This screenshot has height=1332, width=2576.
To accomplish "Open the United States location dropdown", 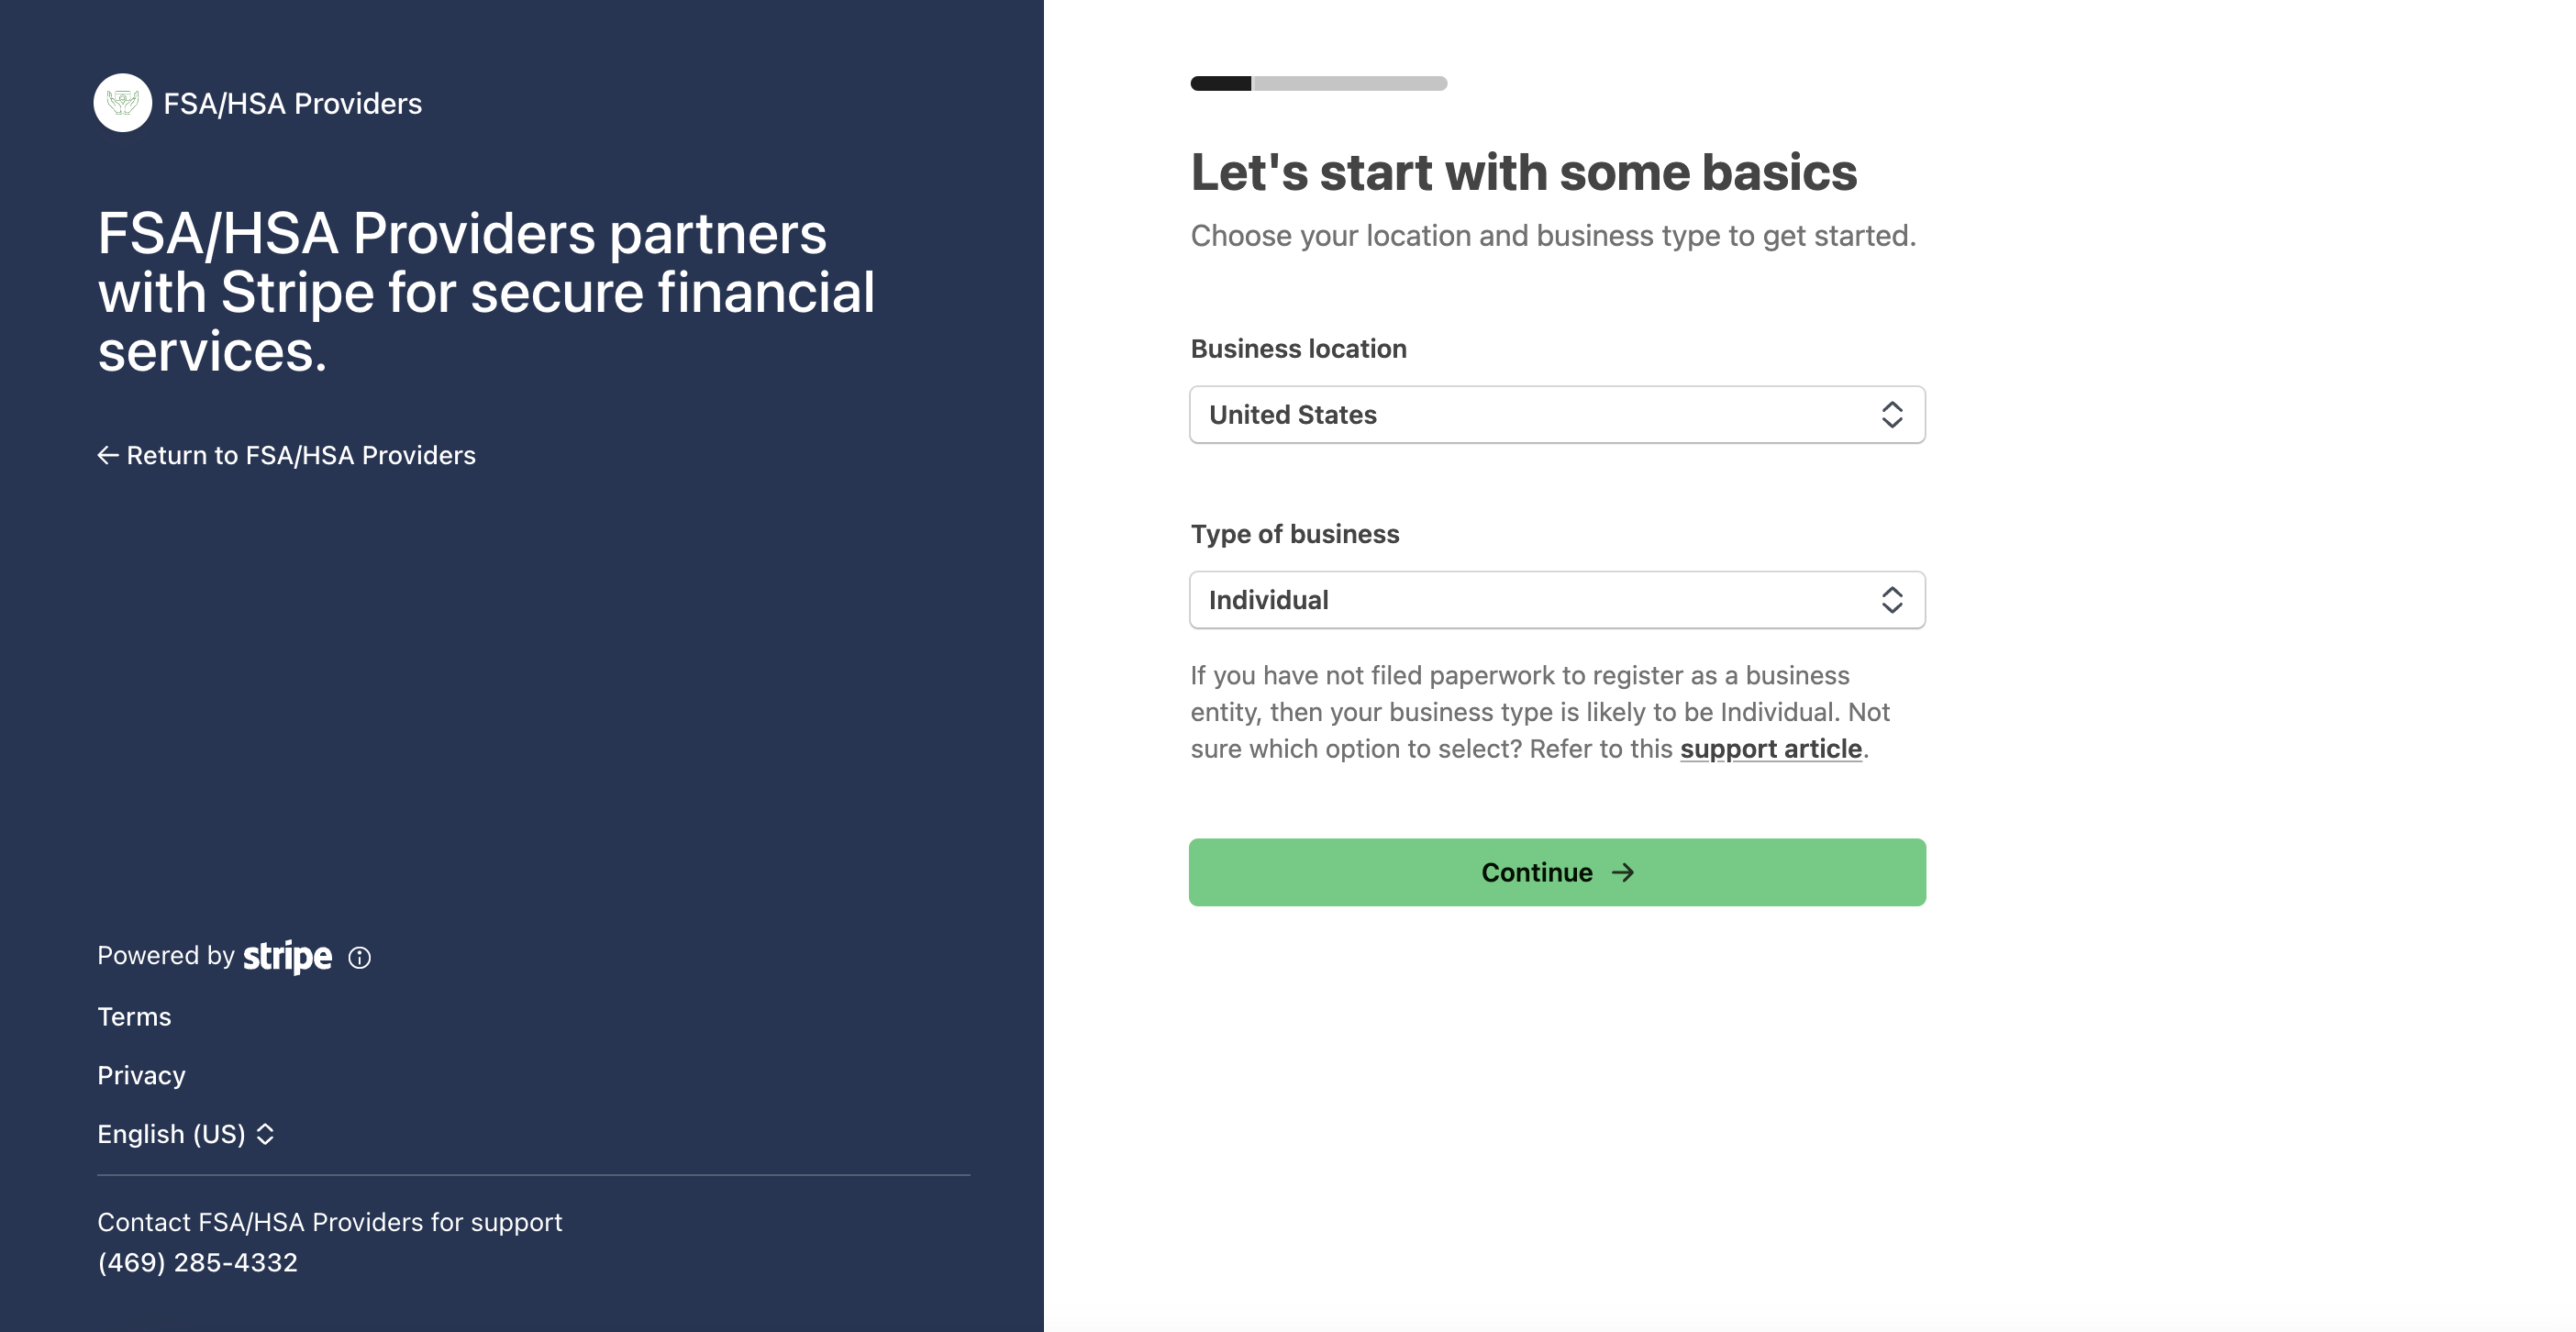I will pyautogui.click(x=1557, y=415).
